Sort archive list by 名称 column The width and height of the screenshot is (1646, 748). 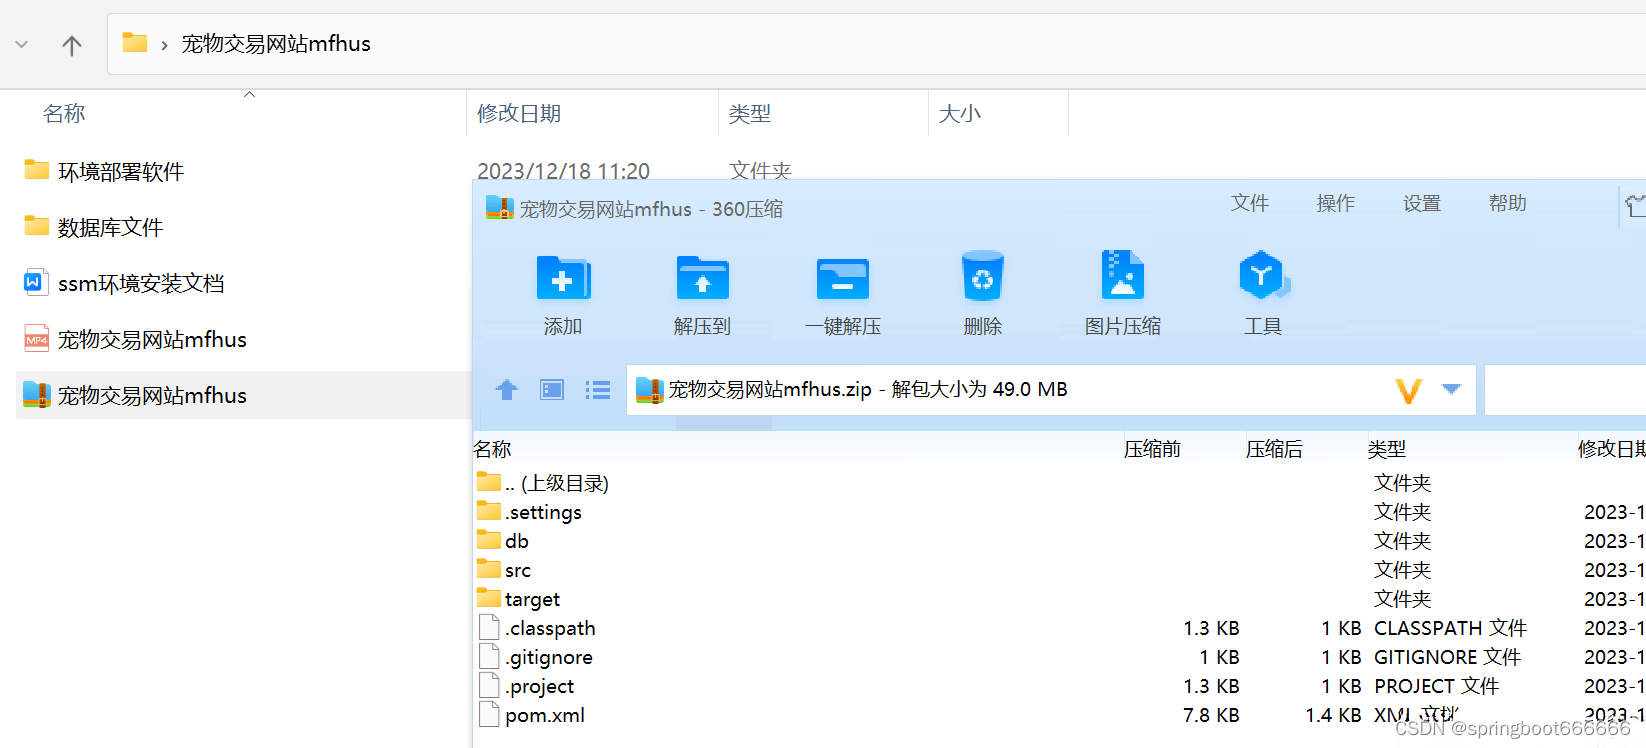pos(492,449)
